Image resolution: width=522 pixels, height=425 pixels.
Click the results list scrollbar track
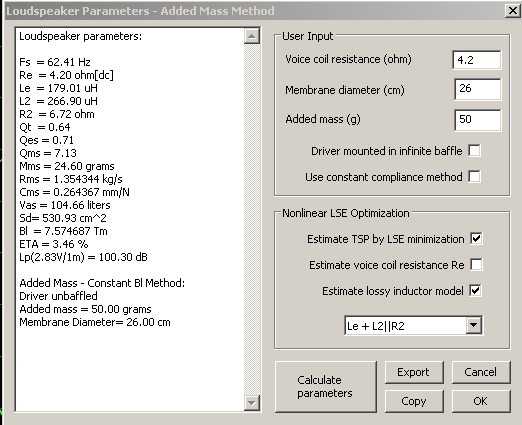[252, 219]
